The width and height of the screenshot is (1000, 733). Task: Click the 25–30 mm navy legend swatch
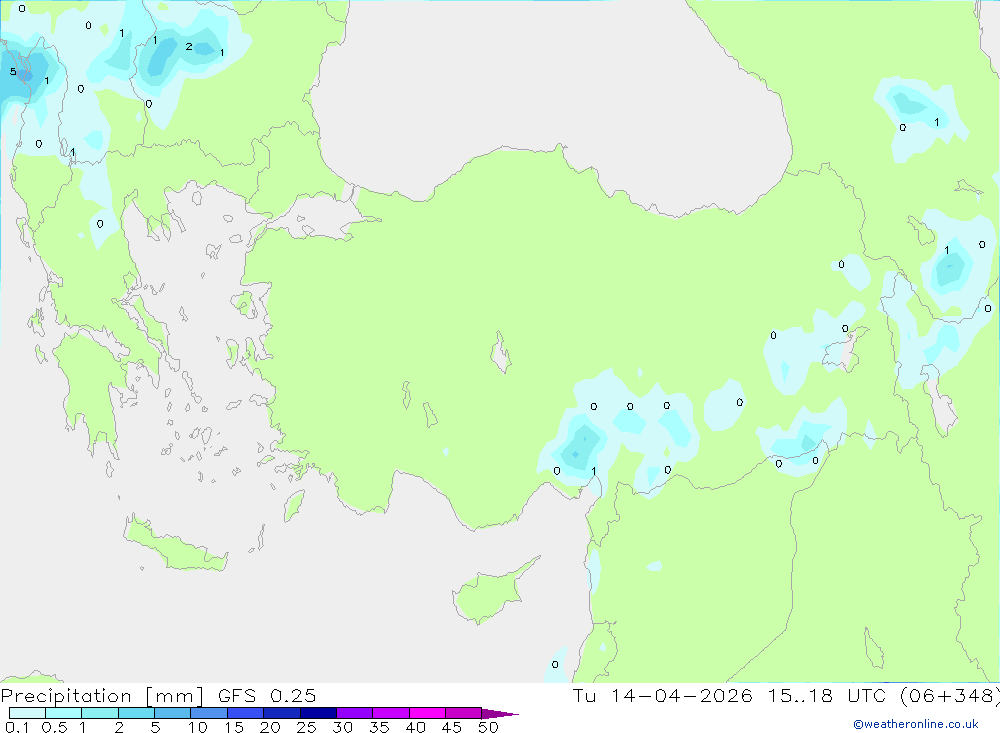click(x=318, y=713)
